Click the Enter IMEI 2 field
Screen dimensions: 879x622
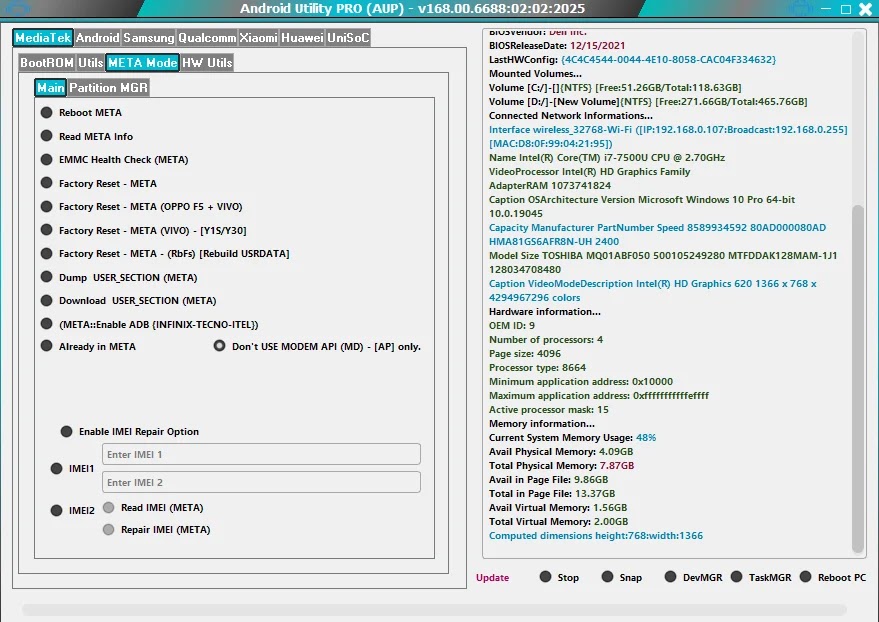tap(261, 482)
